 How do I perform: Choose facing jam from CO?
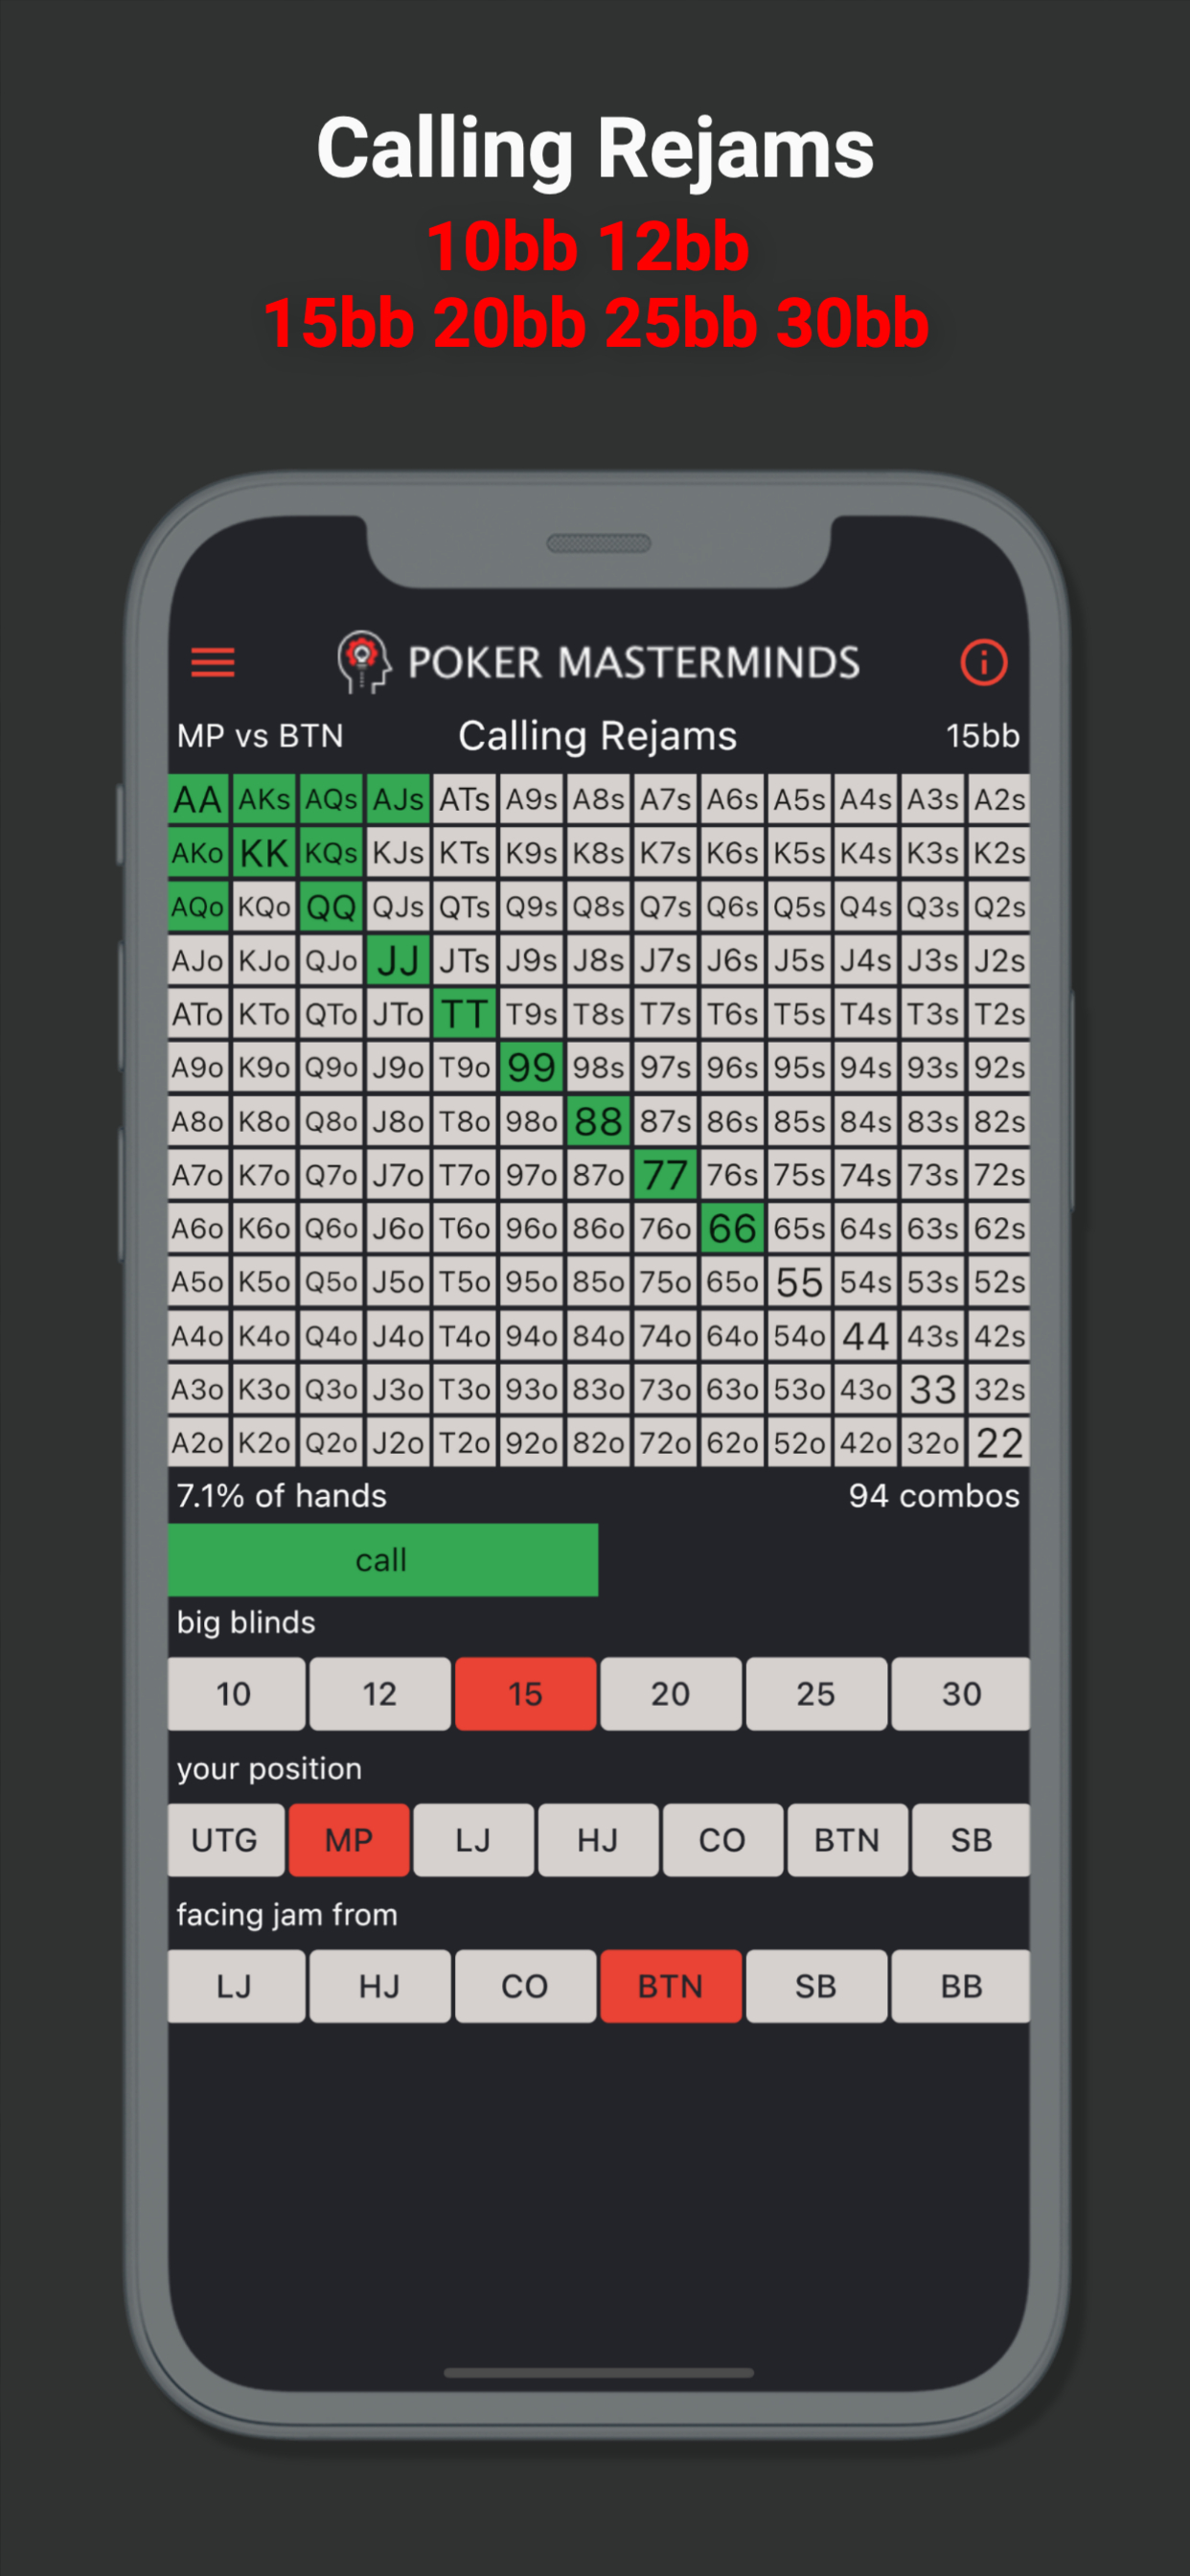tap(526, 1985)
